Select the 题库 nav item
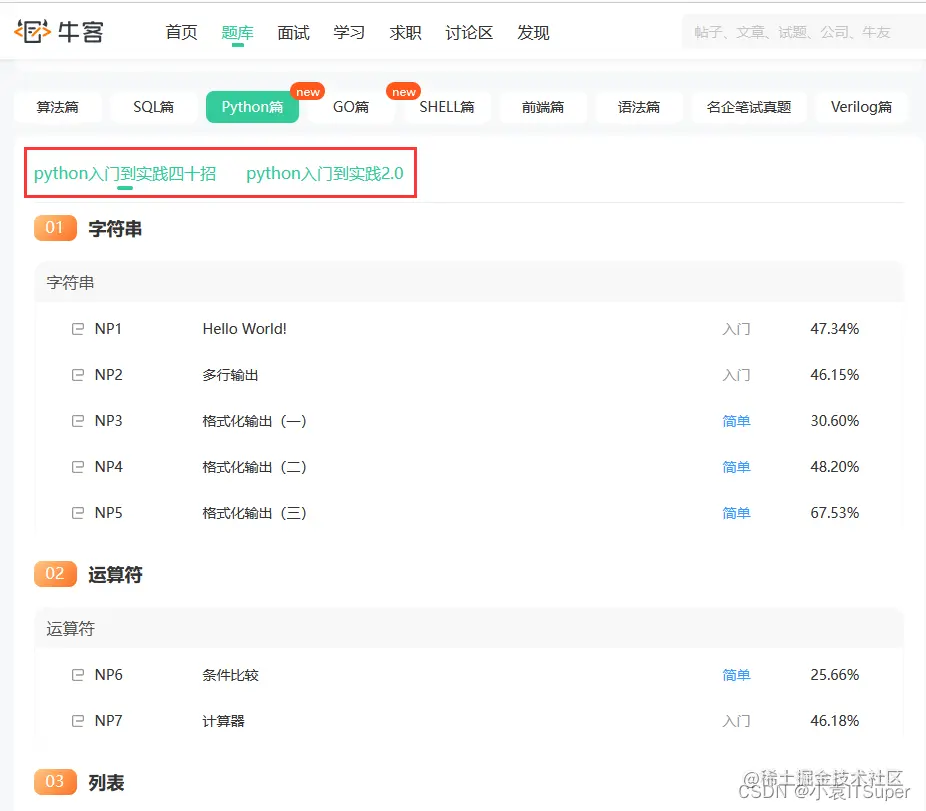The image size is (926, 811). (237, 32)
